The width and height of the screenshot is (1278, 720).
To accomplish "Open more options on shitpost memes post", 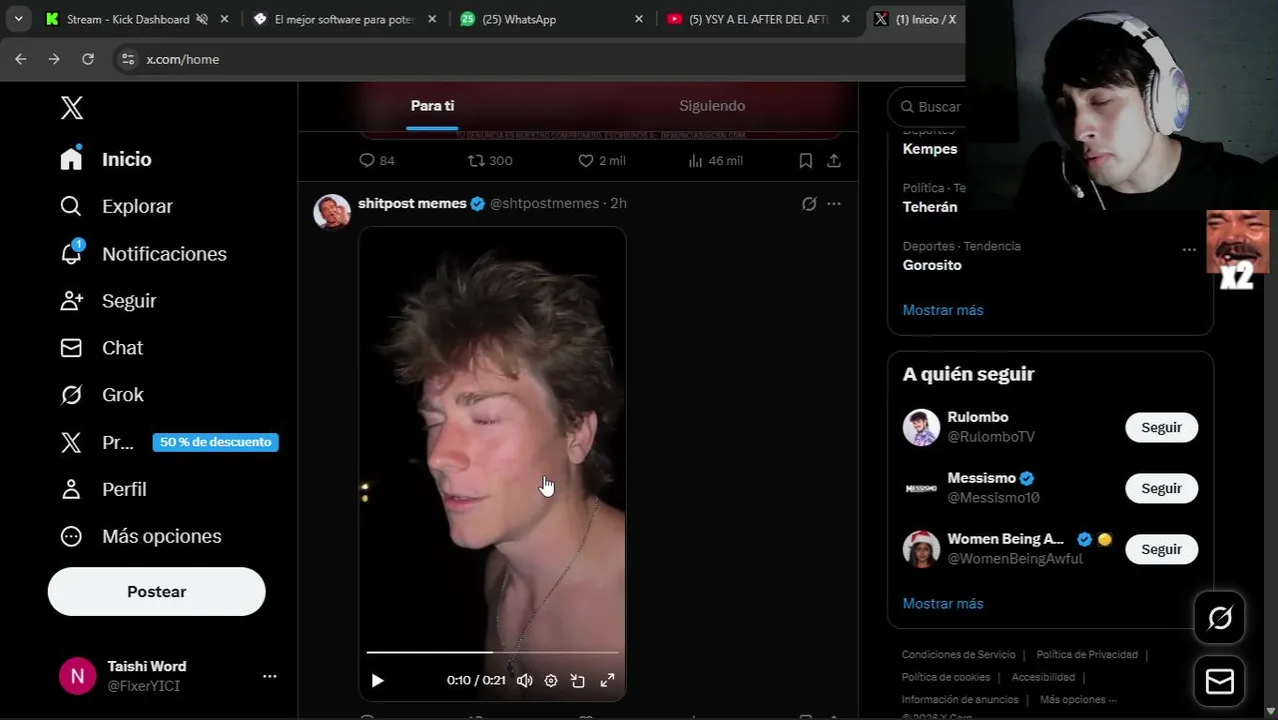I will coord(834,204).
